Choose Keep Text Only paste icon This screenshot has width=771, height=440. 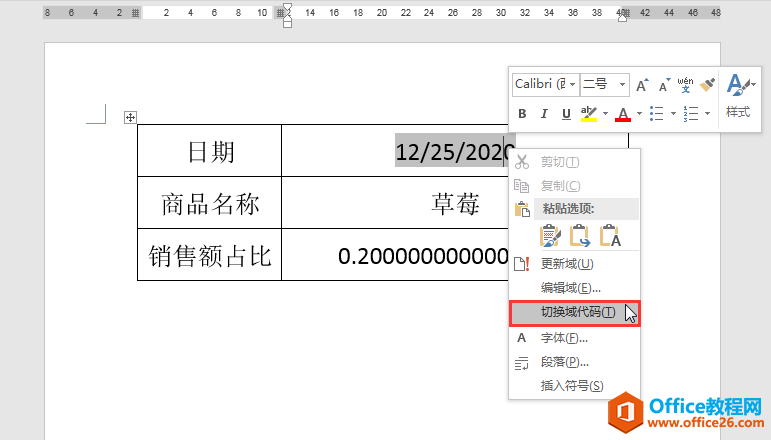point(610,236)
